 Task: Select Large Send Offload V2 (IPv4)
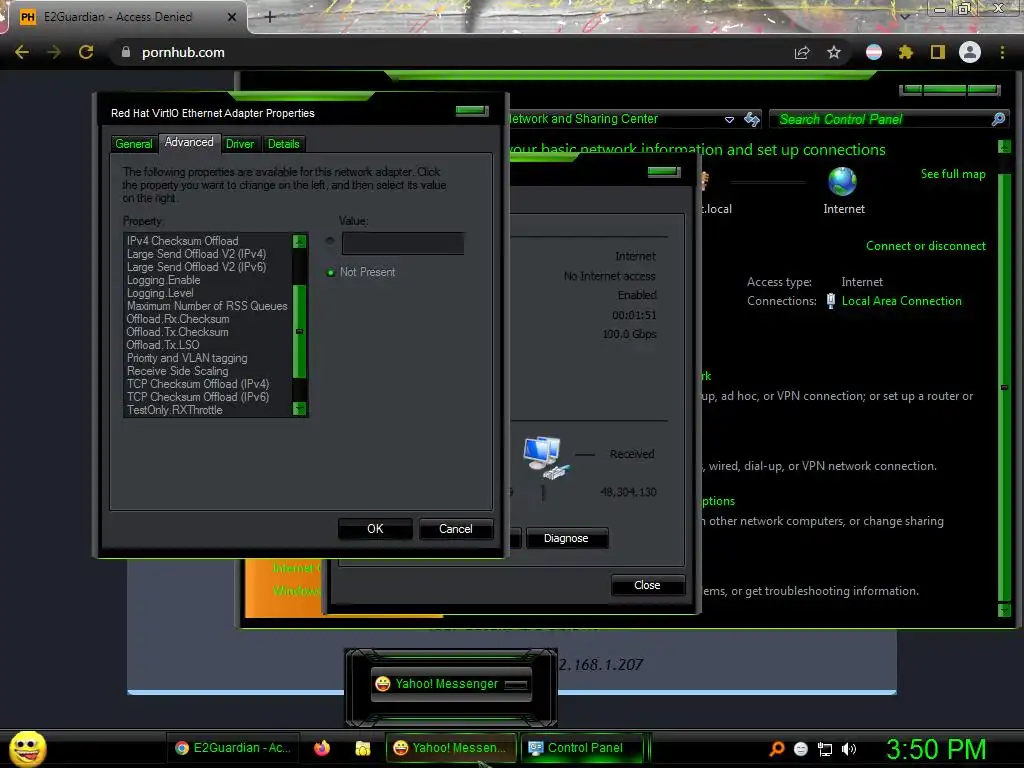[197, 254]
